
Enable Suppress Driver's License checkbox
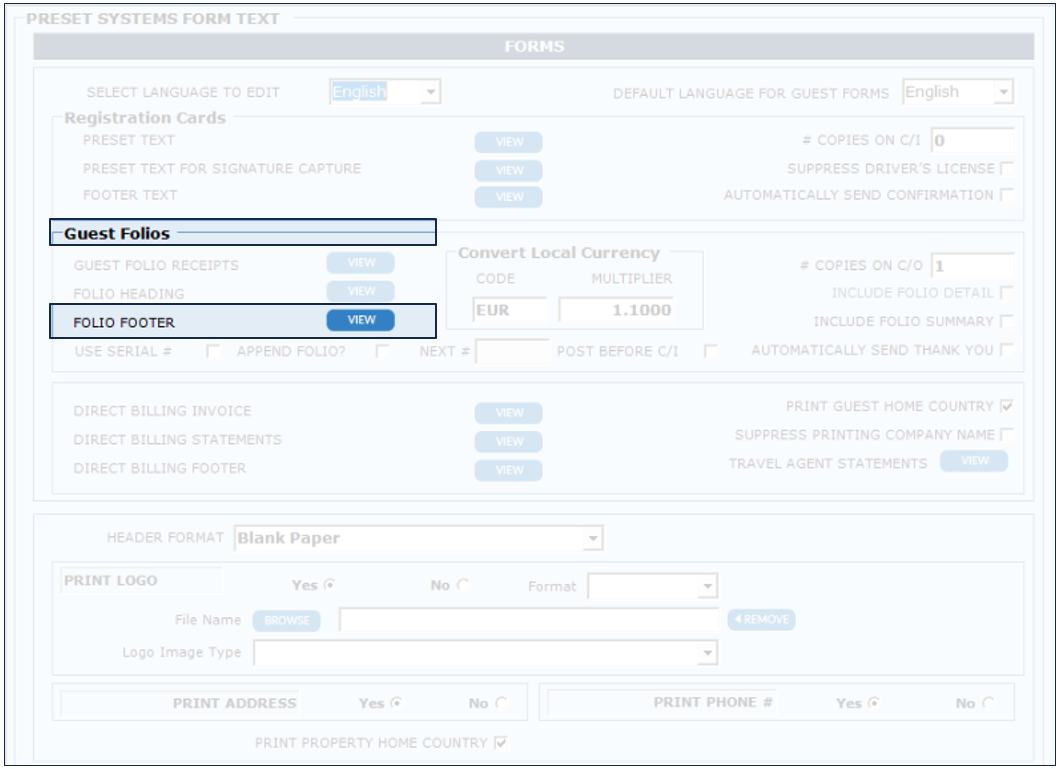[1006, 169]
